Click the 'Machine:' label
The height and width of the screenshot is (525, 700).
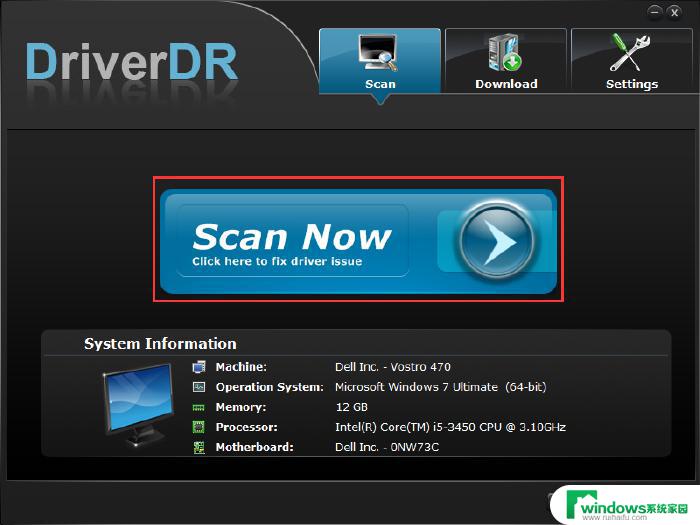coord(241,367)
